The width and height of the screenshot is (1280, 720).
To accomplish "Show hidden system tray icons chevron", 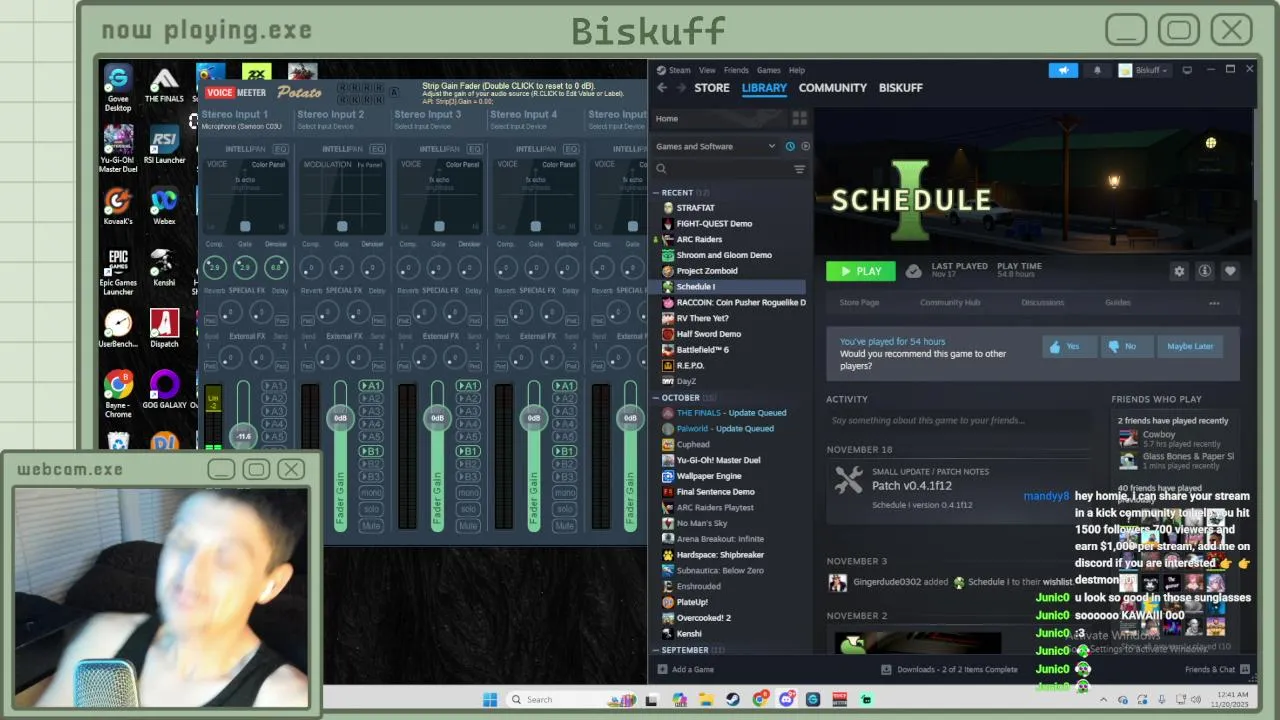I will point(1104,699).
